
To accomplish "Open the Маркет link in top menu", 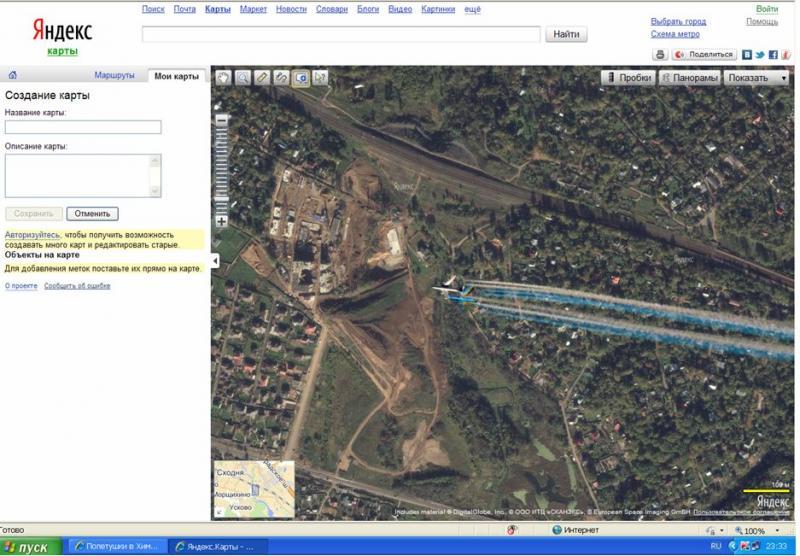I will 252,8.
